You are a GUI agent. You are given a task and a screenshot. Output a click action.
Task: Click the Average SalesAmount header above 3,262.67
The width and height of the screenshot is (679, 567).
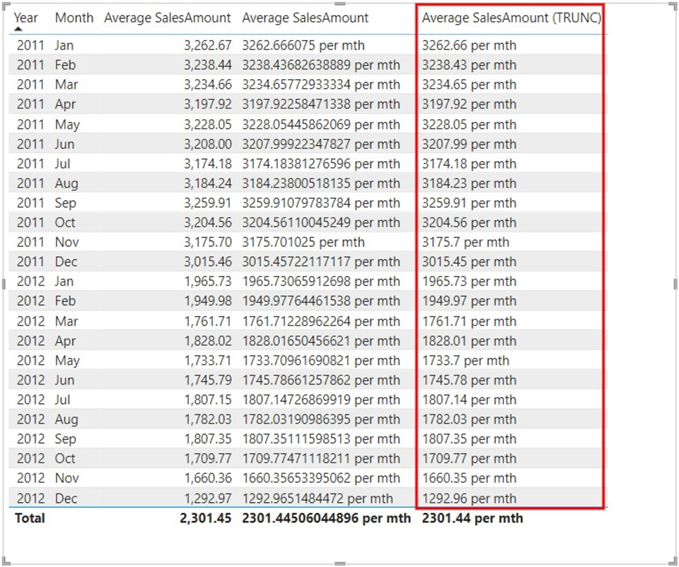point(167,18)
